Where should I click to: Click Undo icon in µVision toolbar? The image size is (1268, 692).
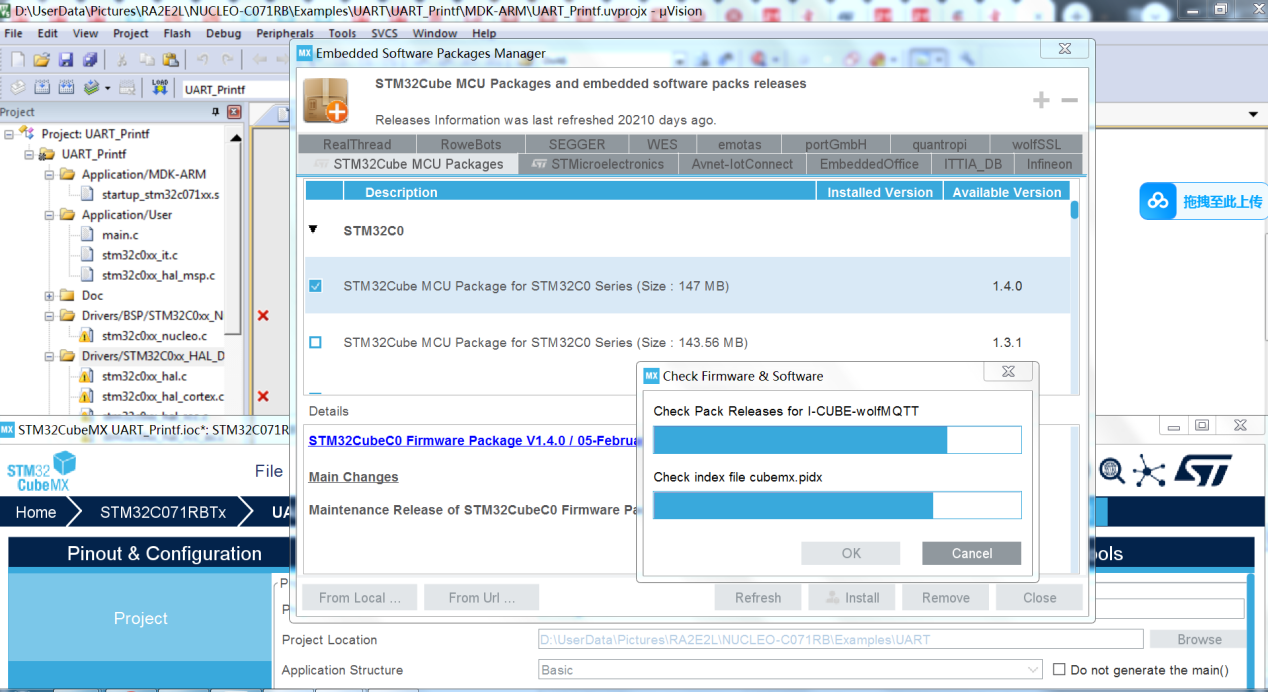202,60
